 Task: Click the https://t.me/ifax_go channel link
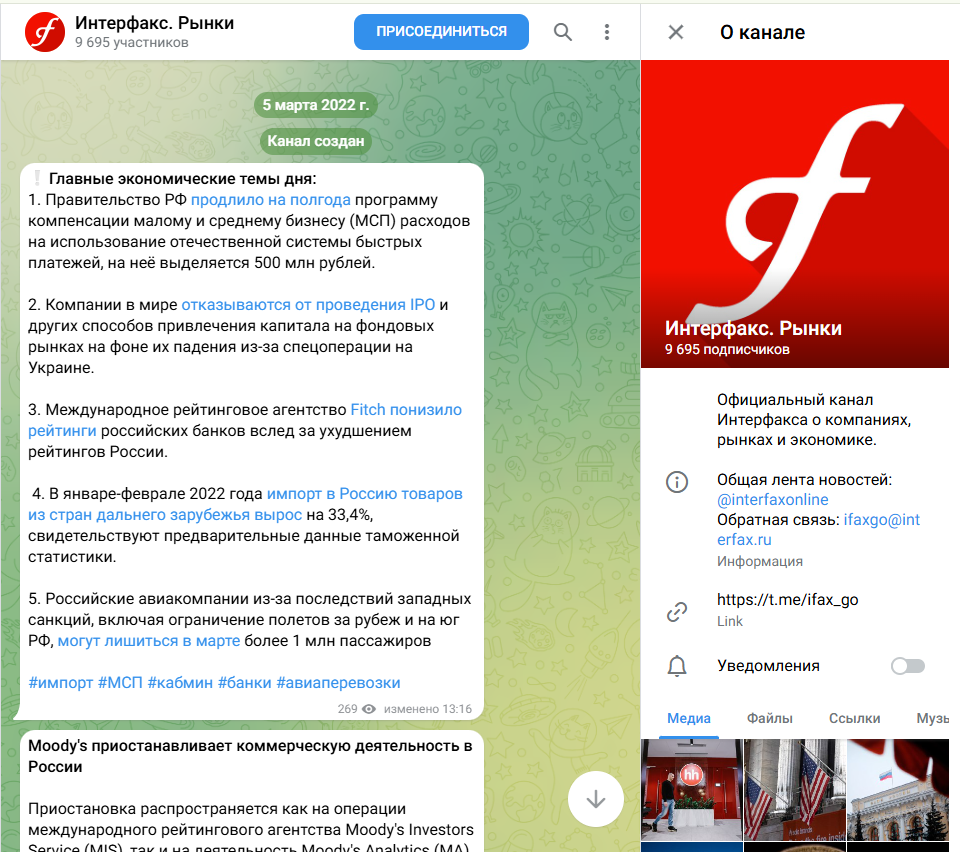coord(787,599)
